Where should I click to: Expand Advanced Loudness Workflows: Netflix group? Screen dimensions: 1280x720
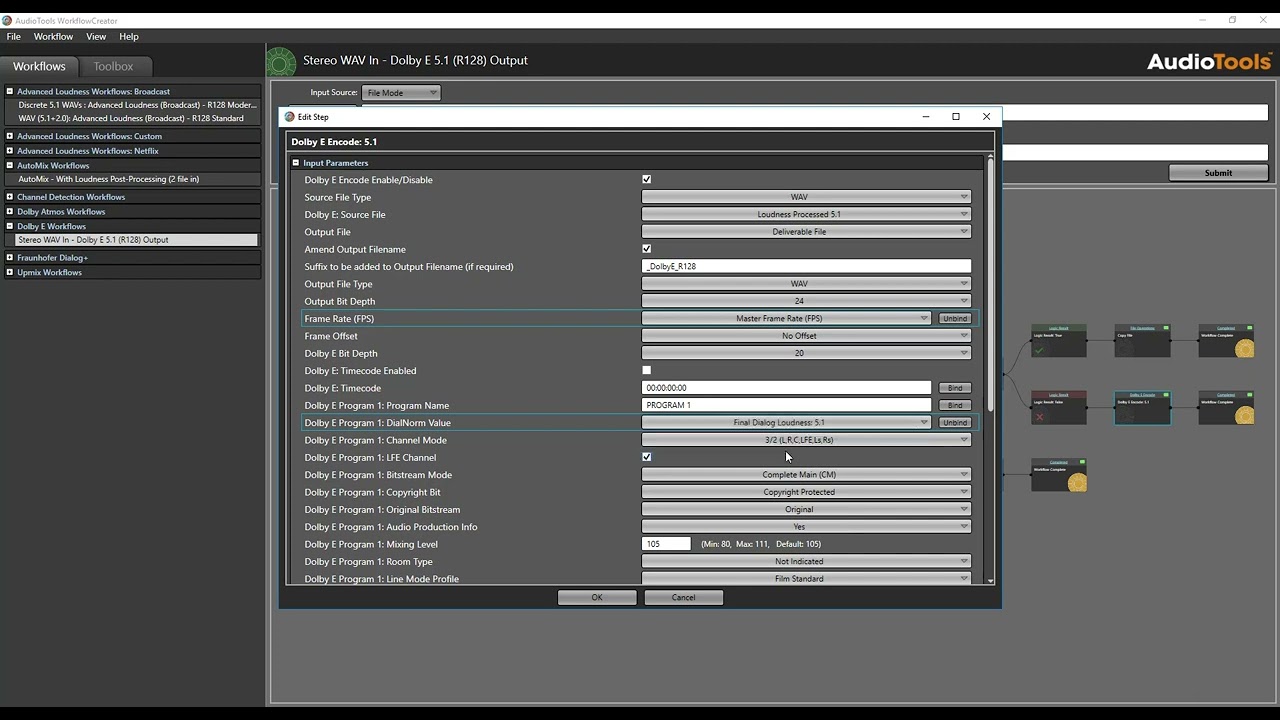click(x=10, y=151)
